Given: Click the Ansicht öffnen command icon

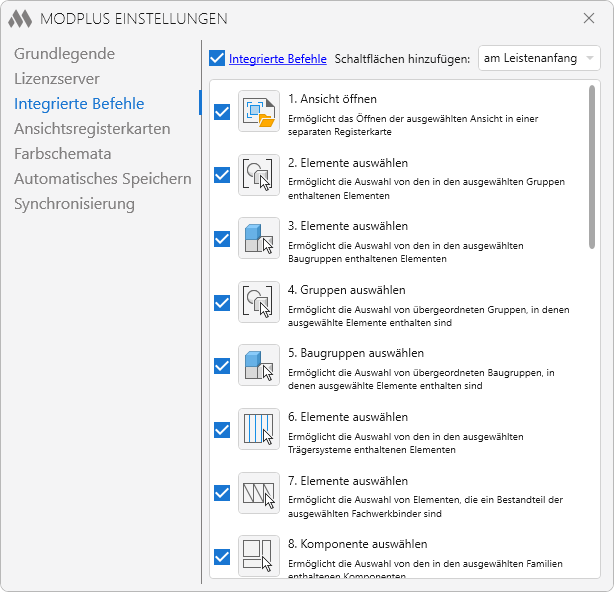Looking at the screenshot, I should [259, 111].
